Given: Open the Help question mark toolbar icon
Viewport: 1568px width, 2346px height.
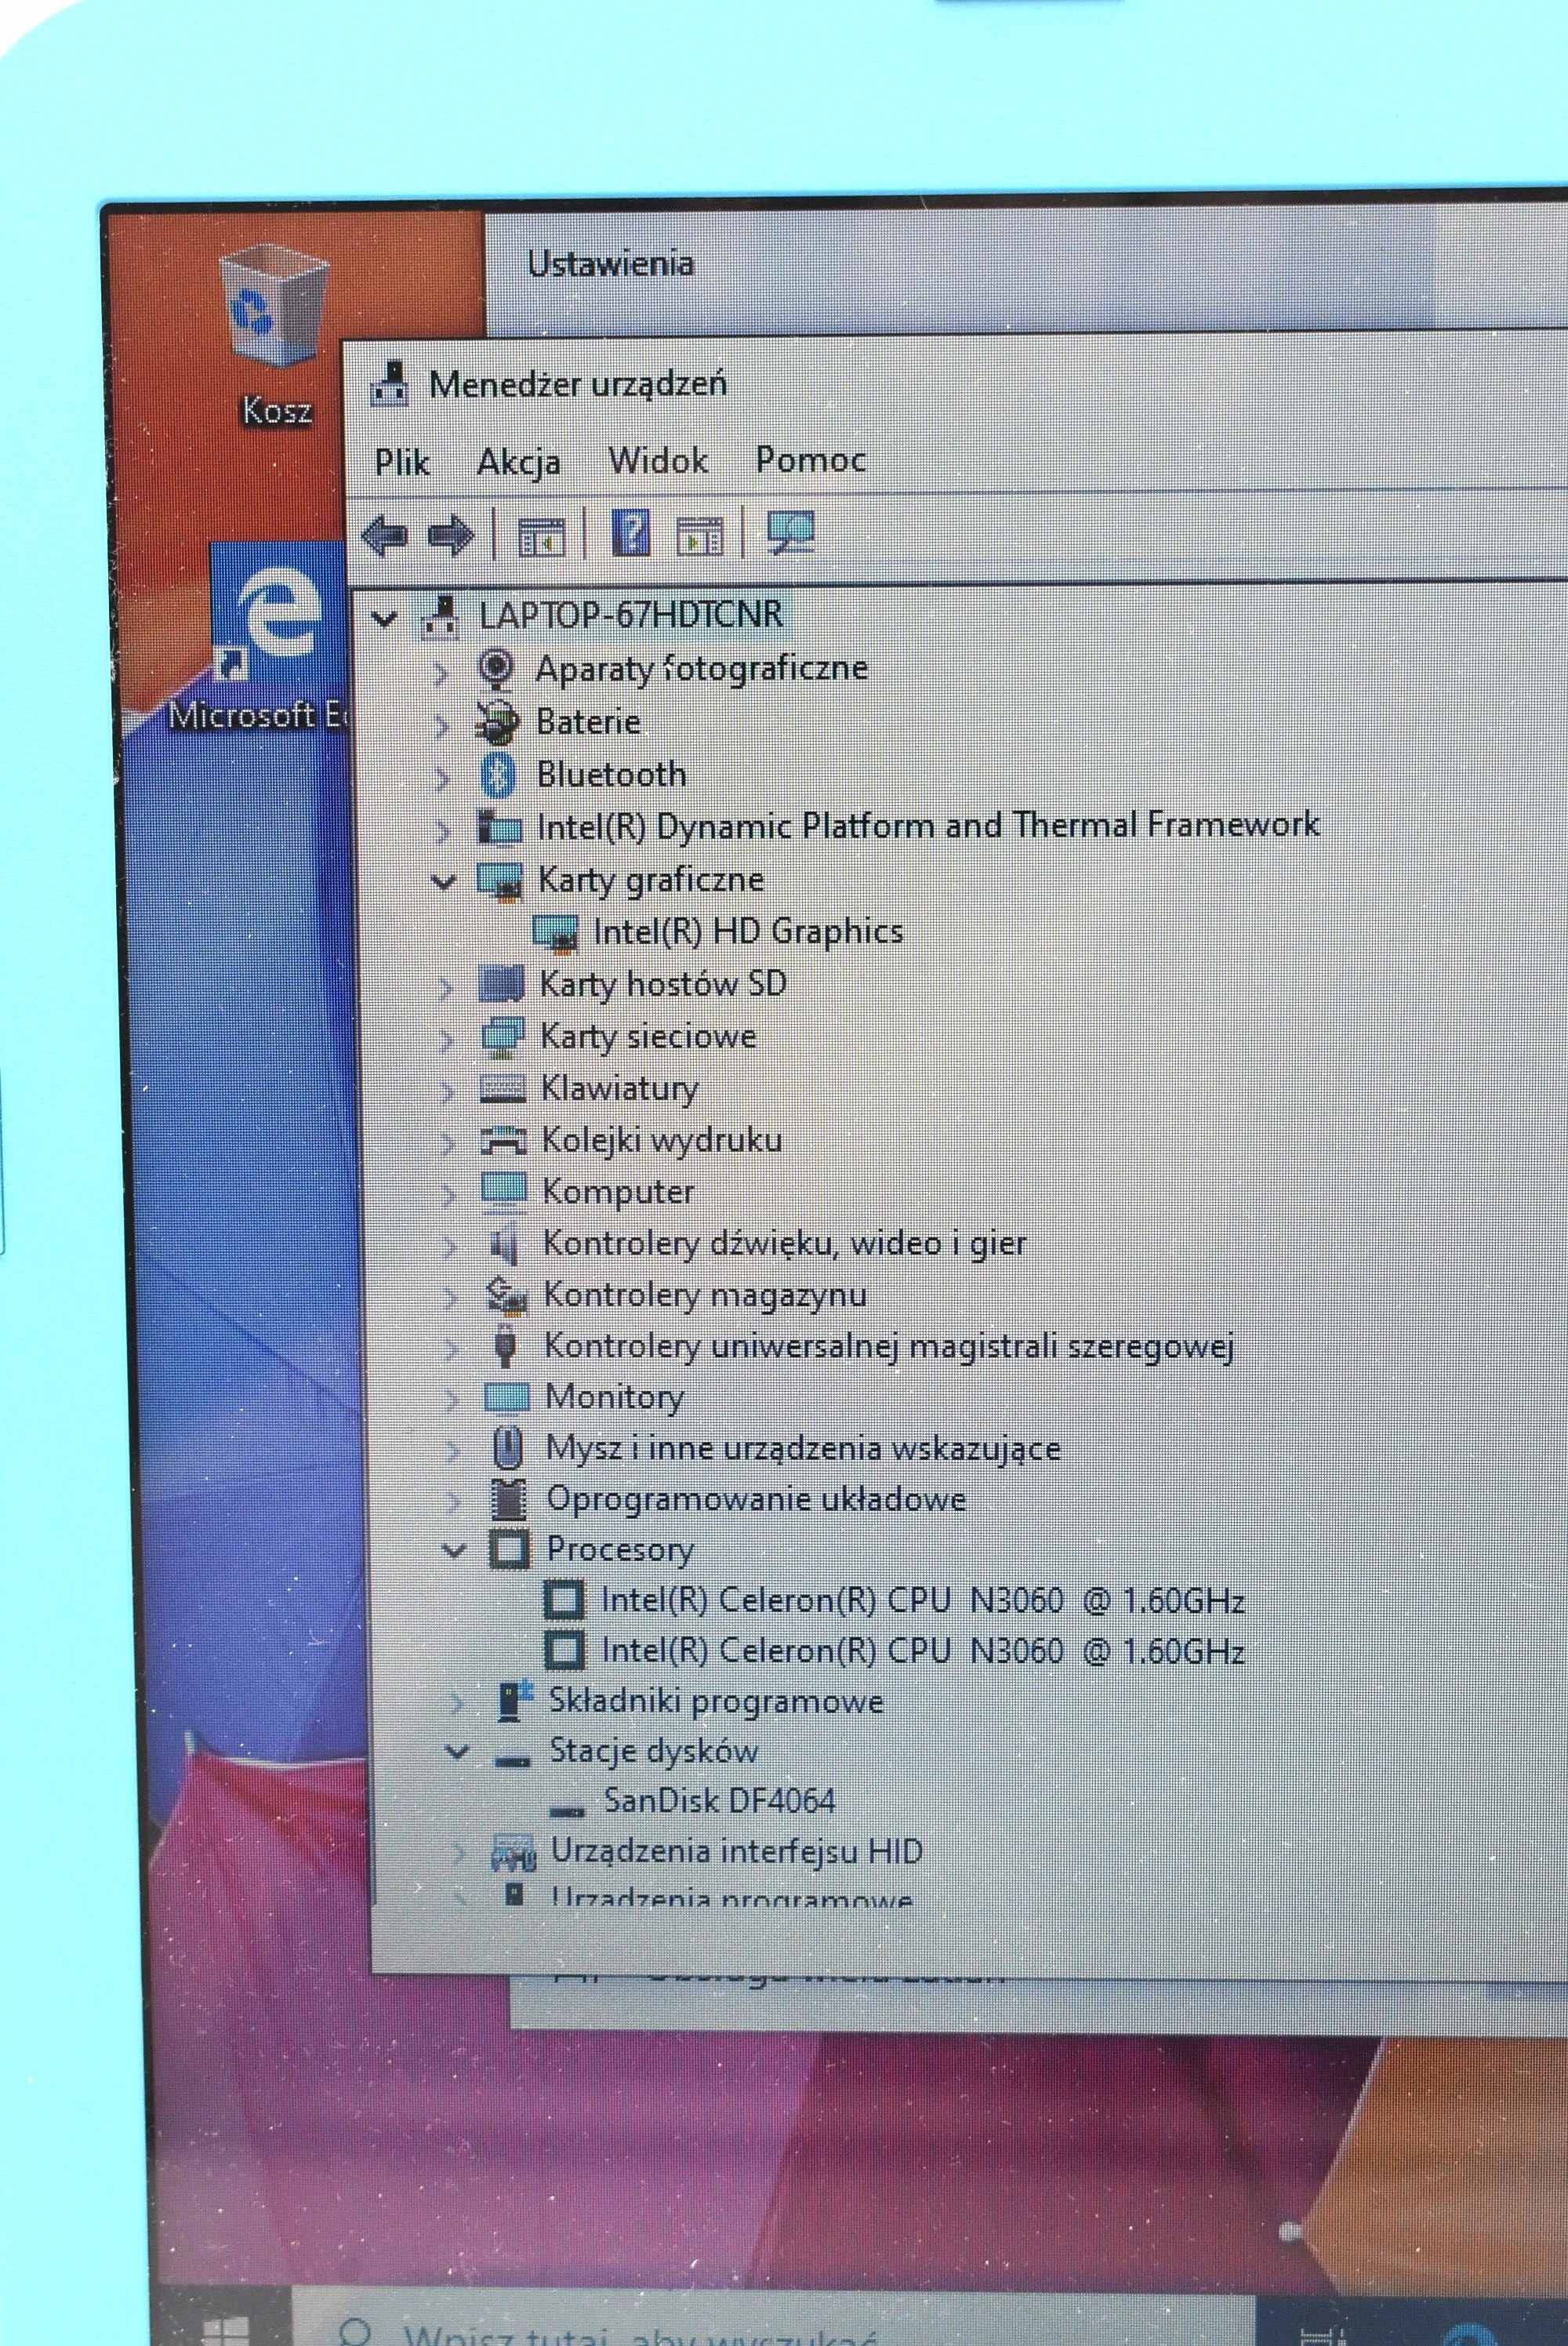Looking at the screenshot, I should pos(631,532).
